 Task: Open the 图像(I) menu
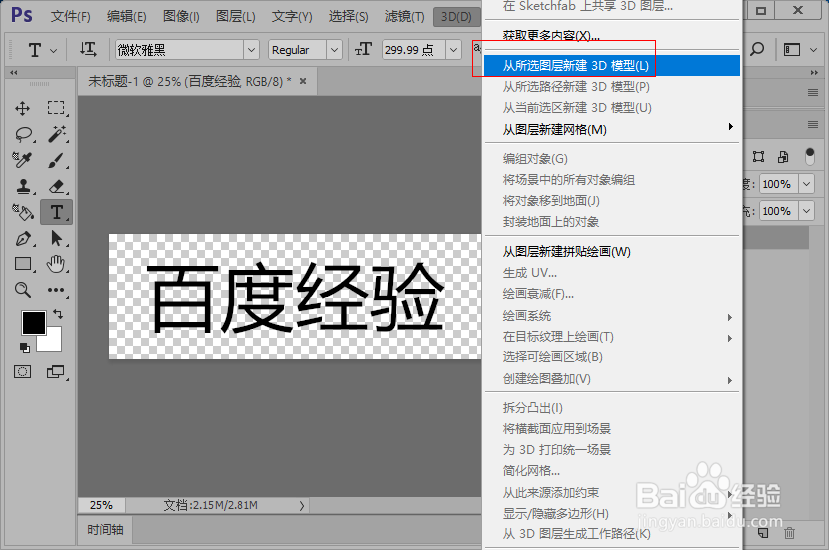pyautogui.click(x=181, y=17)
